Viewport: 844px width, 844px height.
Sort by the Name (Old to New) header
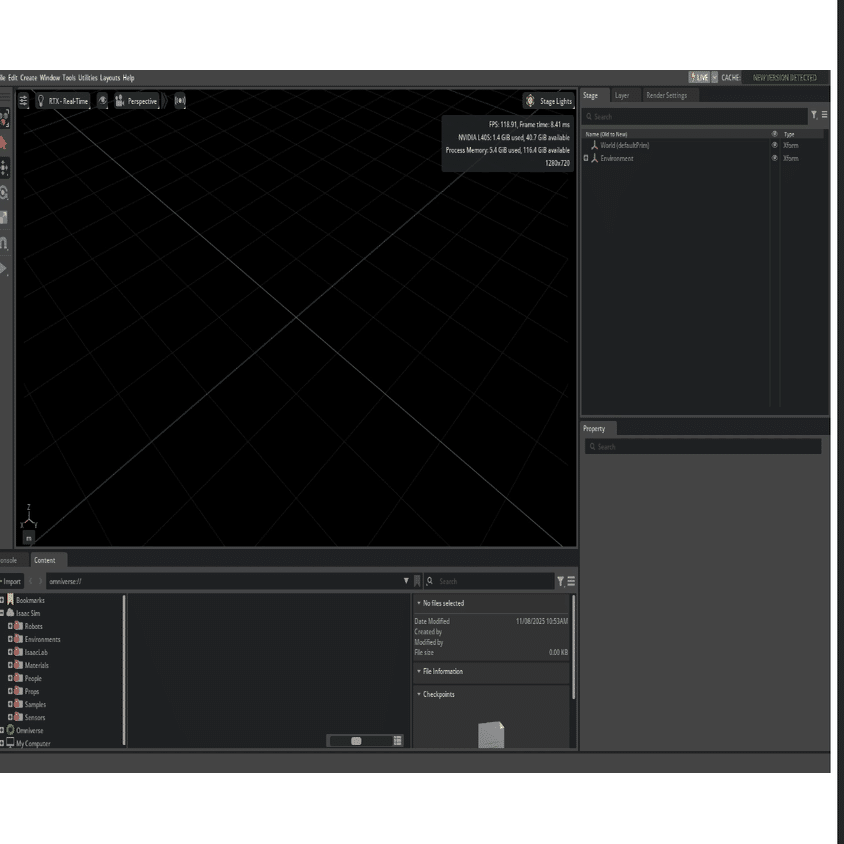[x=606, y=134]
